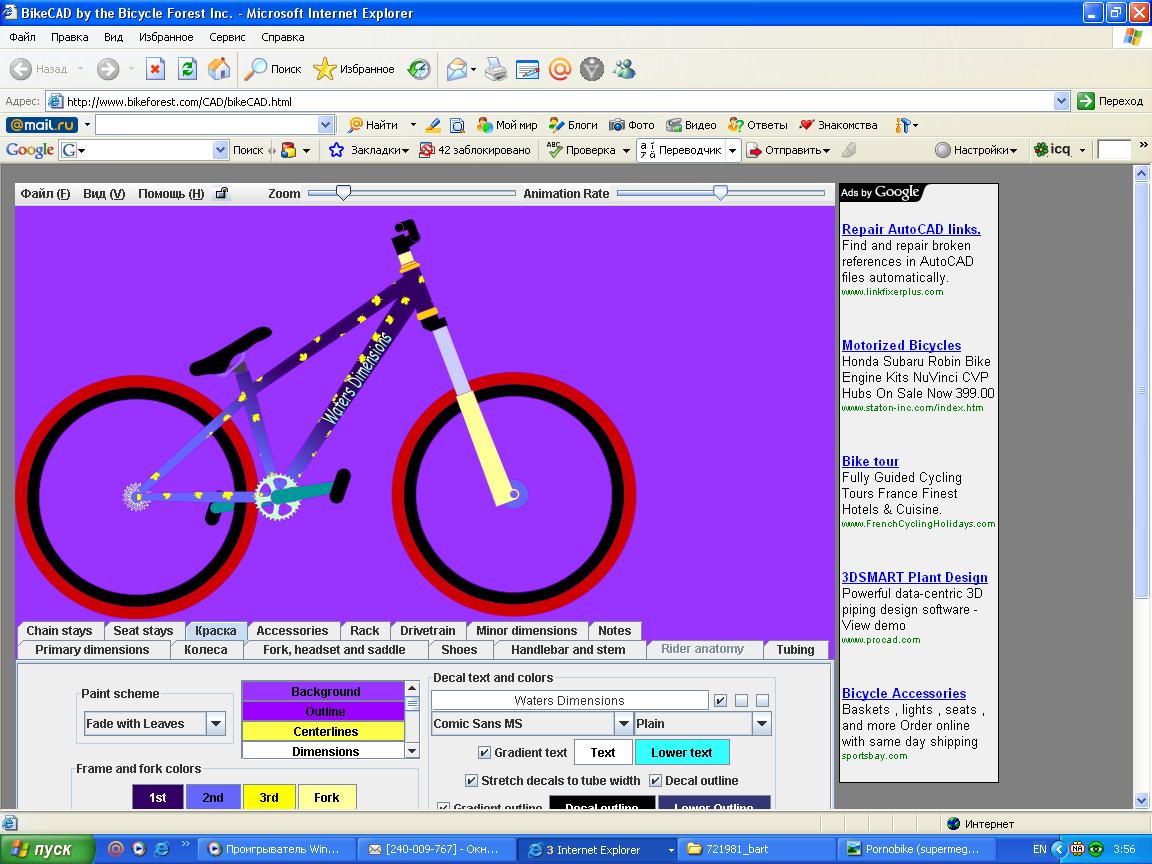This screenshot has height=864, width=1152.
Task: Click the Print icon in toolbar
Action: 496,69
